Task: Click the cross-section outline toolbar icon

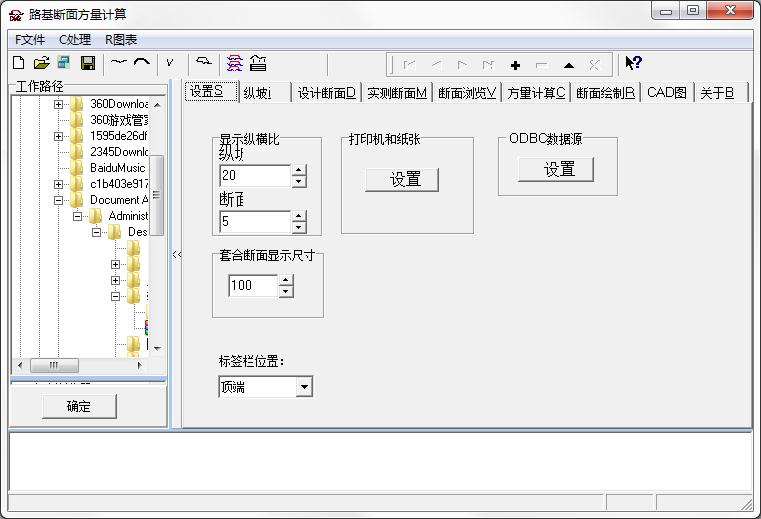Action: pyautogui.click(x=204, y=61)
